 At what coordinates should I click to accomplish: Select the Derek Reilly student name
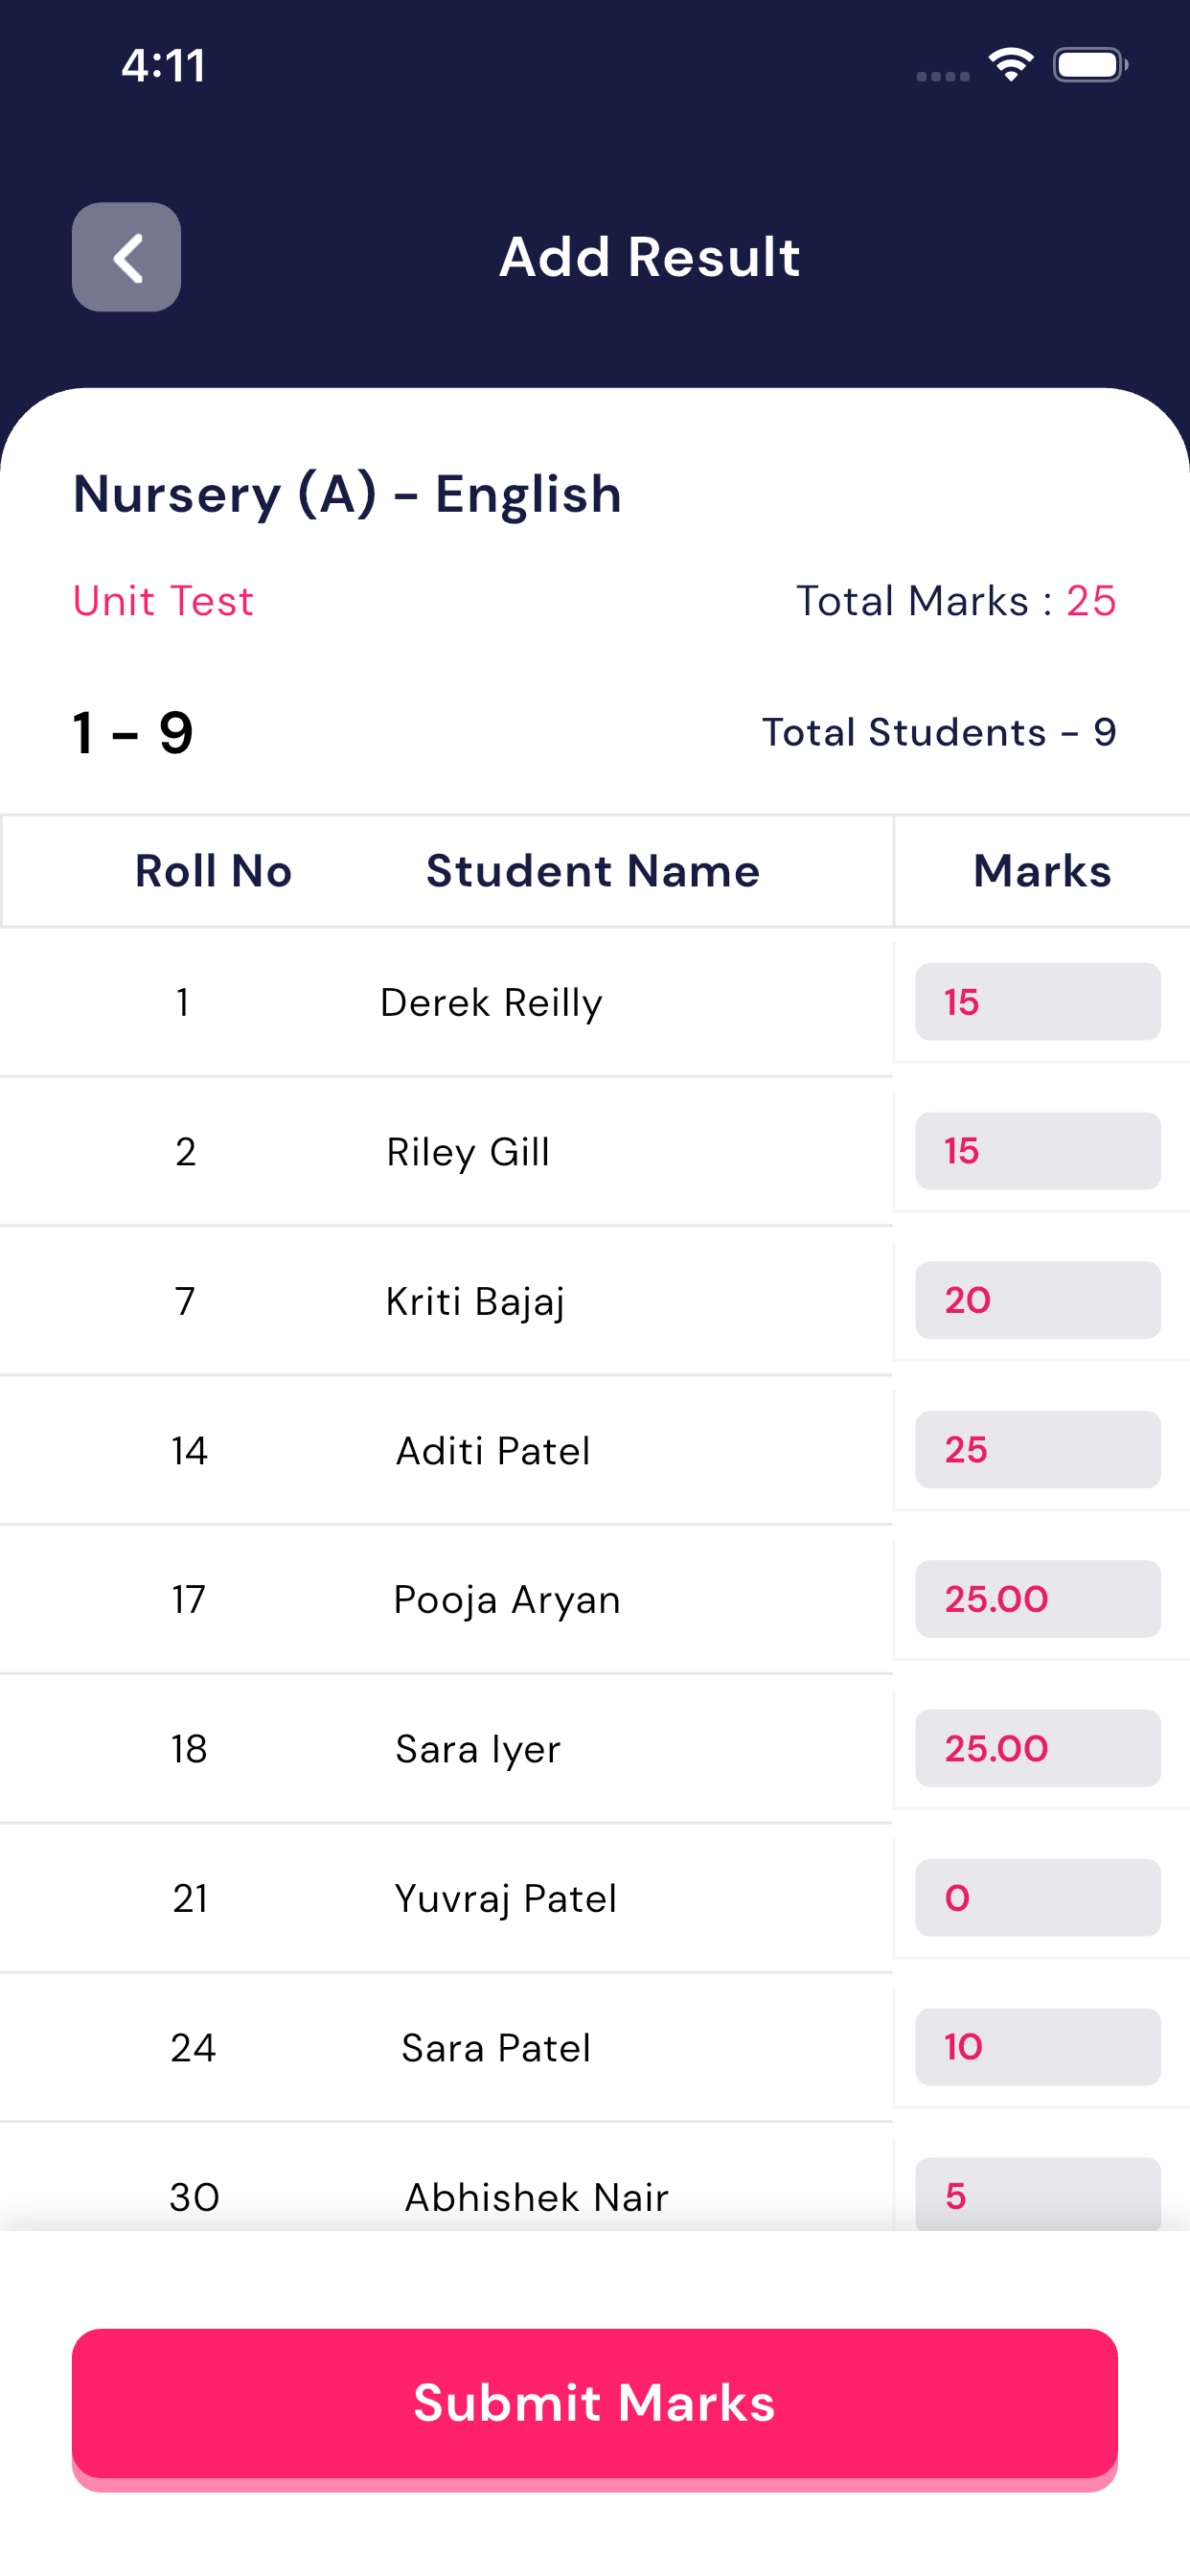pos(491,1002)
